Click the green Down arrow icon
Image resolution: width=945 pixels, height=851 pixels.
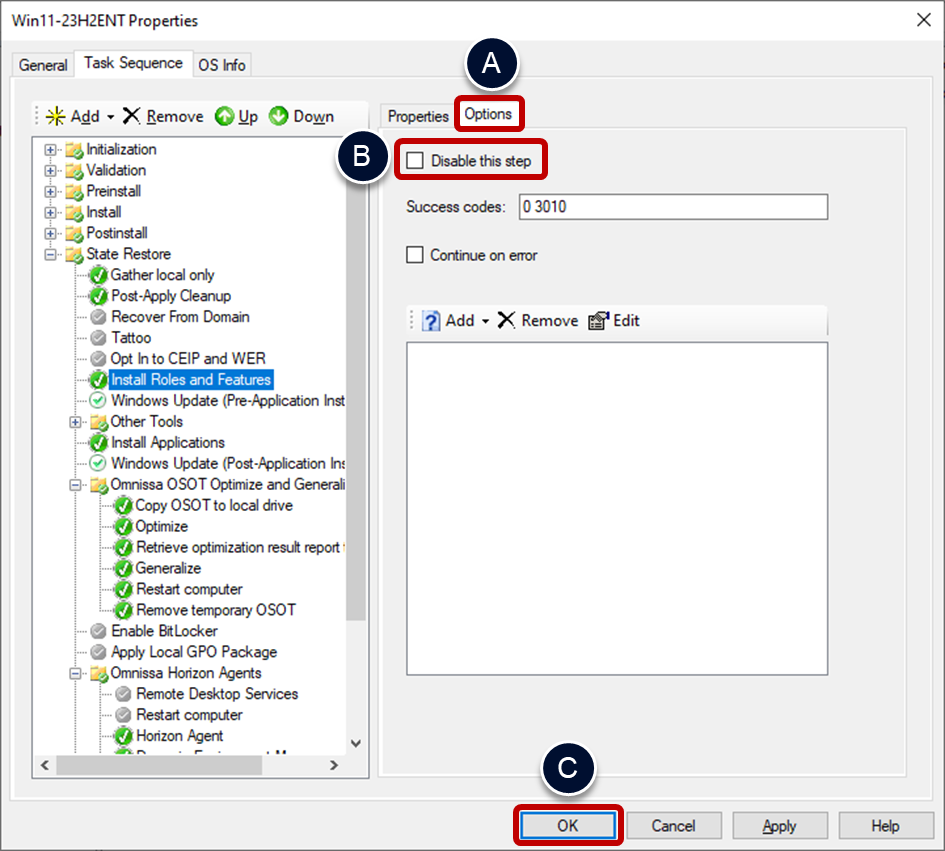click(x=278, y=117)
